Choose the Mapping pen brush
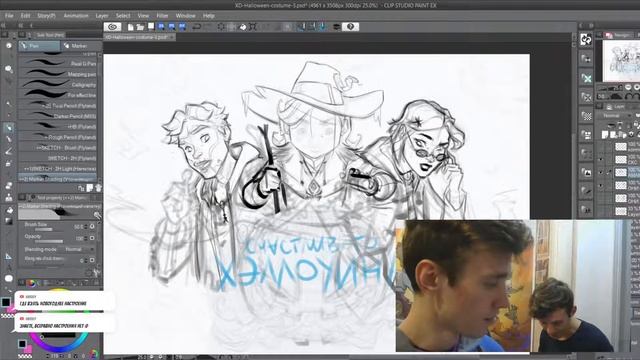This screenshot has height=360, width=640. point(58,74)
